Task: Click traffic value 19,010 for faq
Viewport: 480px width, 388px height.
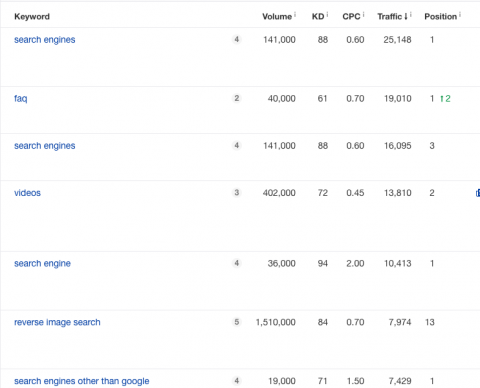Action: point(398,99)
